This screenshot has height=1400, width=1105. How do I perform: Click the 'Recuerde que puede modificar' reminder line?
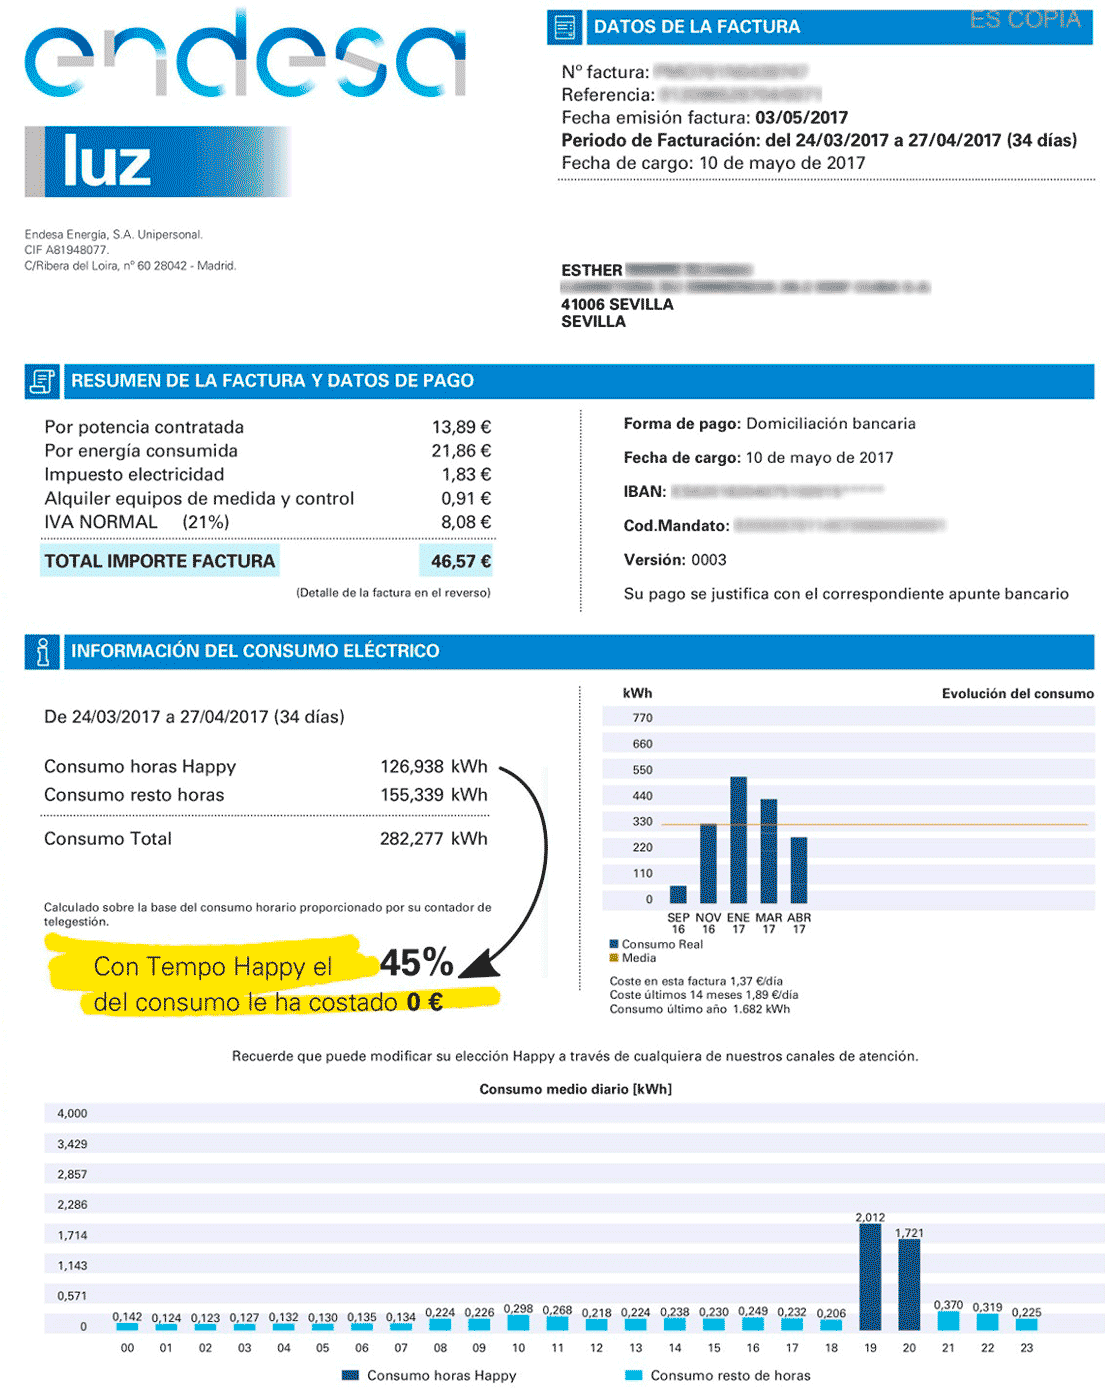point(575,1056)
